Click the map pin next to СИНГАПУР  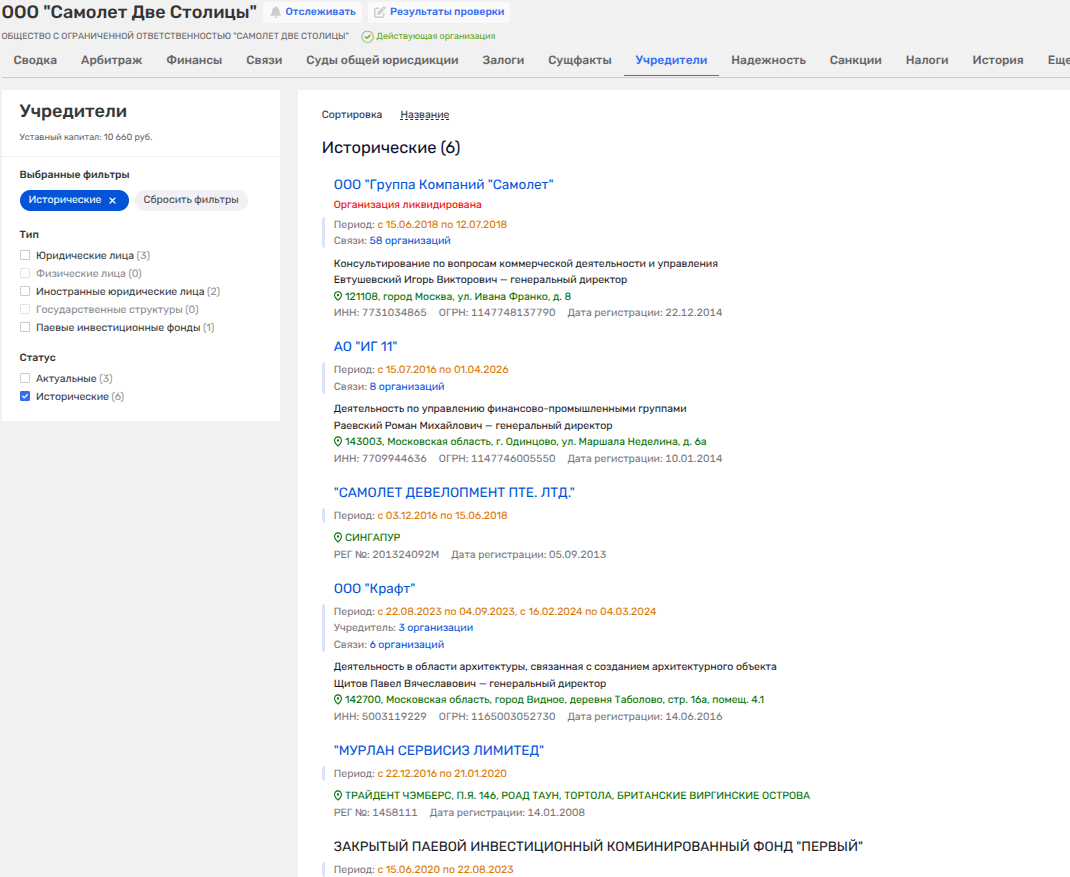coord(338,537)
